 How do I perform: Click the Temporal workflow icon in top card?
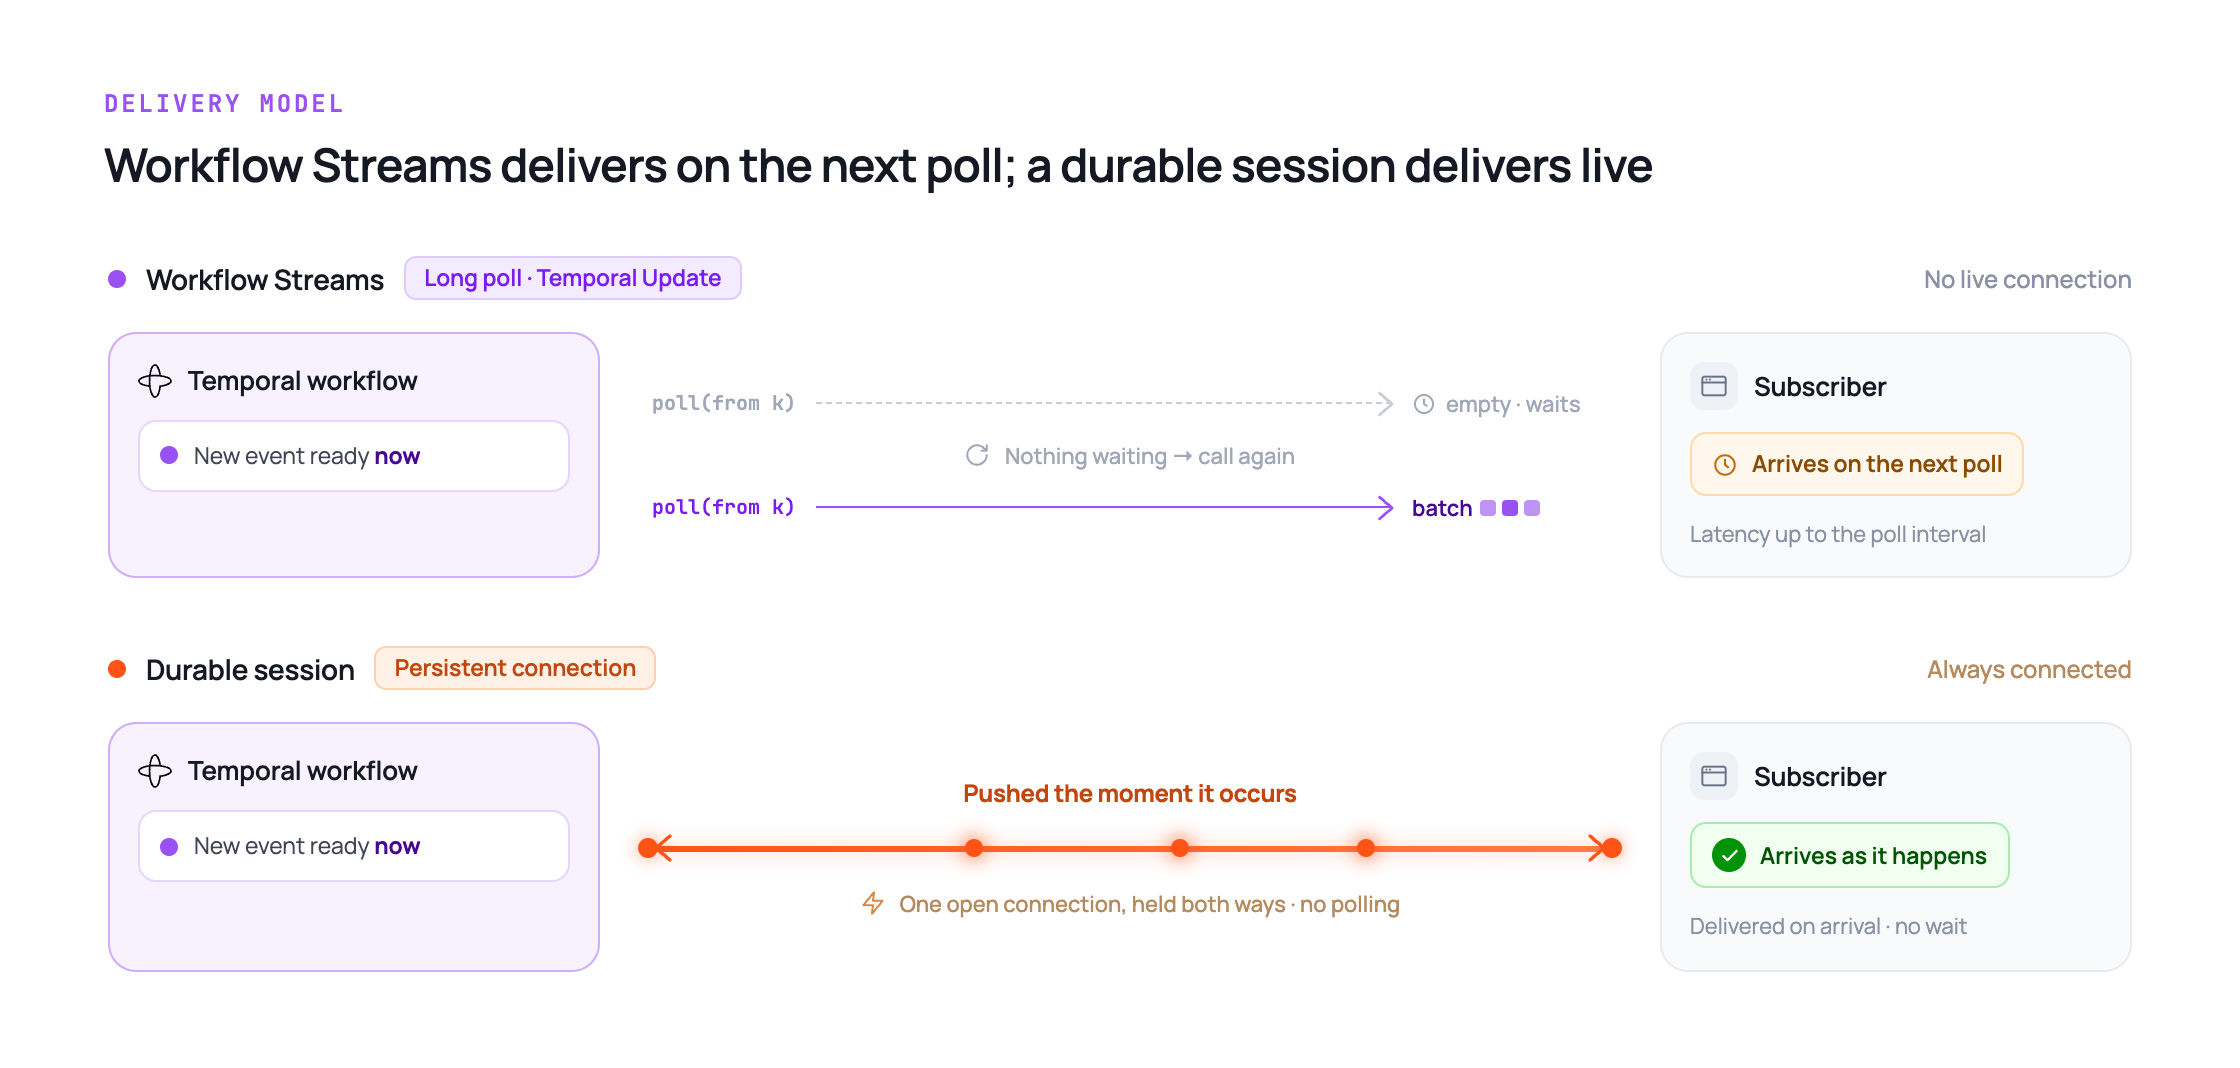155,381
